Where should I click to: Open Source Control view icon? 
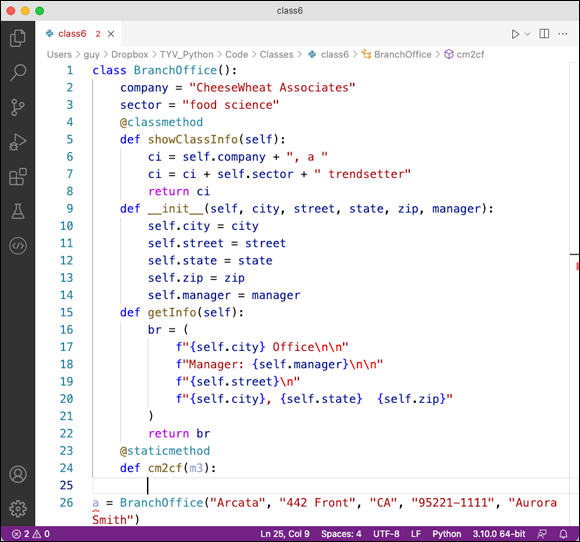click(x=18, y=107)
